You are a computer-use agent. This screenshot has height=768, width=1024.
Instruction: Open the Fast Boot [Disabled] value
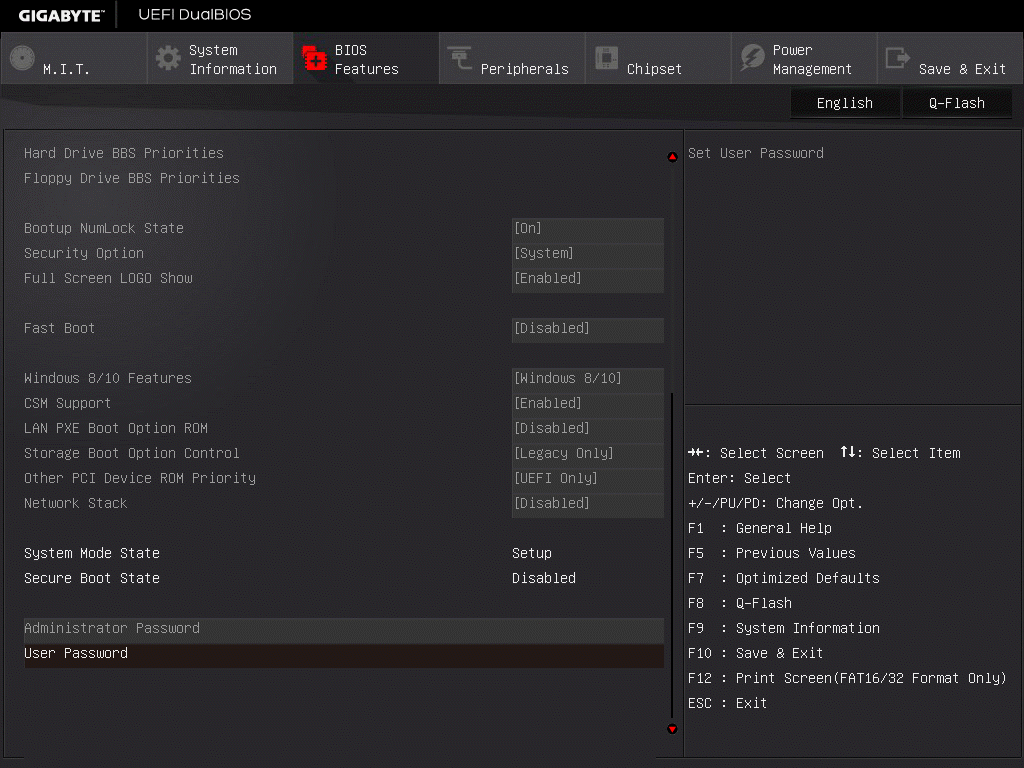tap(588, 328)
